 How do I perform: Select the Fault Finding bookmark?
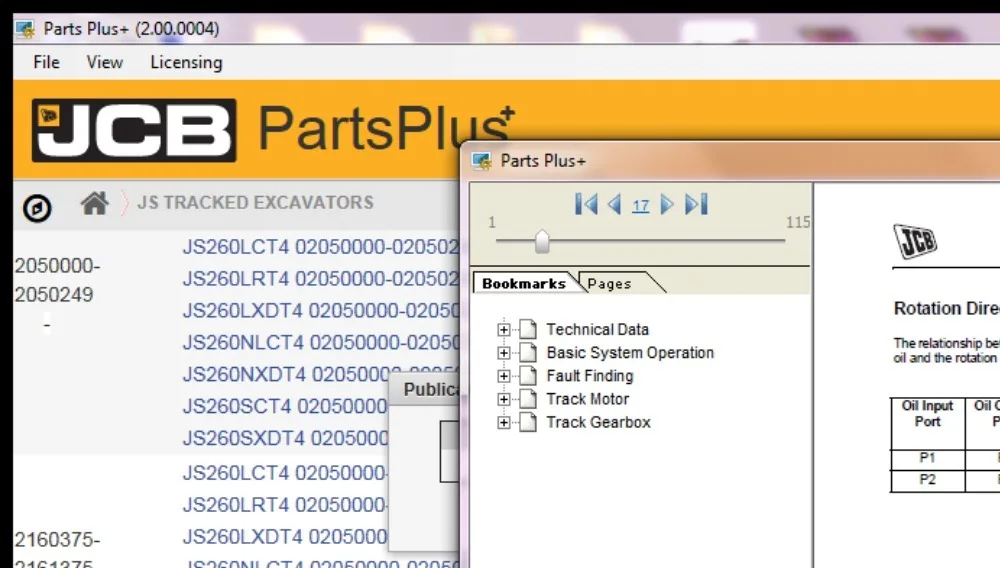click(x=590, y=376)
